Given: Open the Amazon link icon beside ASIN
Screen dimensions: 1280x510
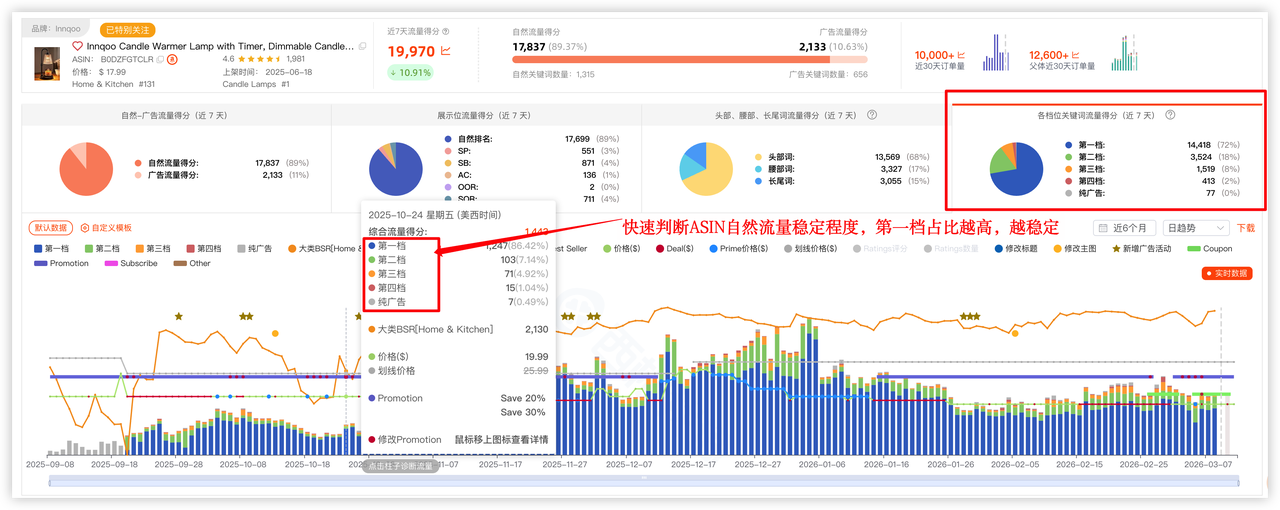Looking at the screenshot, I should coord(172,59).
